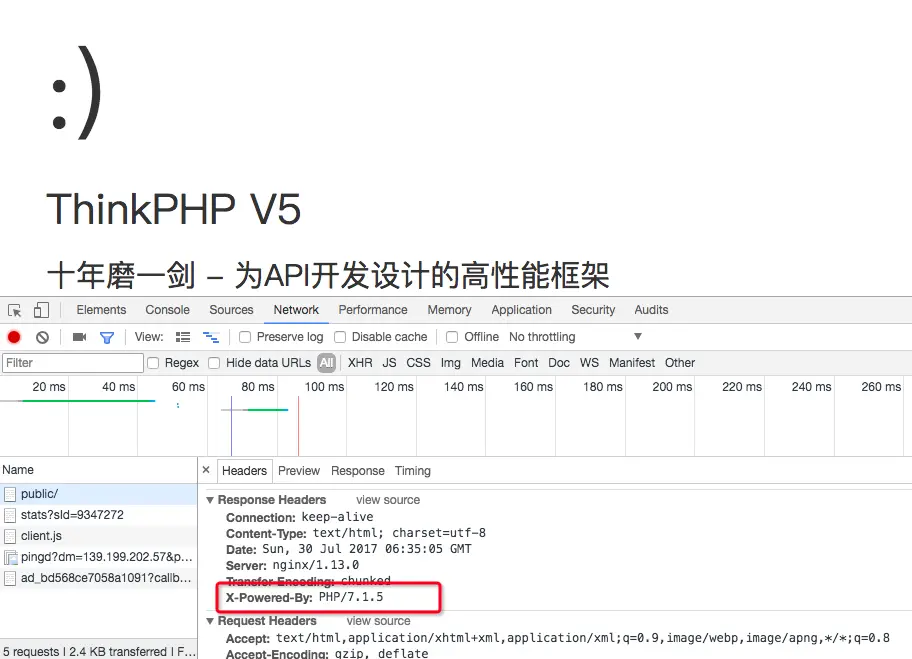Screen dimensions: 912x659
Task: Go to the Security tab
Action: click(593, 310)
